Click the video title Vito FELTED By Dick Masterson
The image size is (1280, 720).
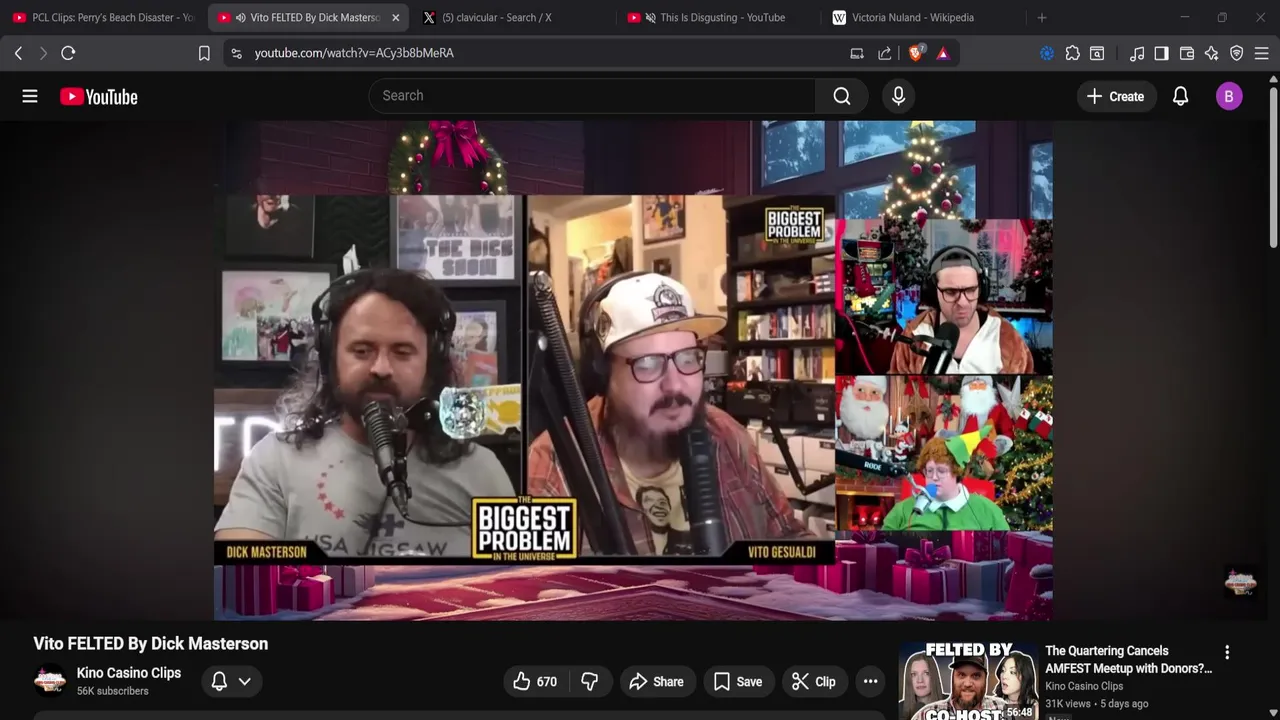pos(151,644)
